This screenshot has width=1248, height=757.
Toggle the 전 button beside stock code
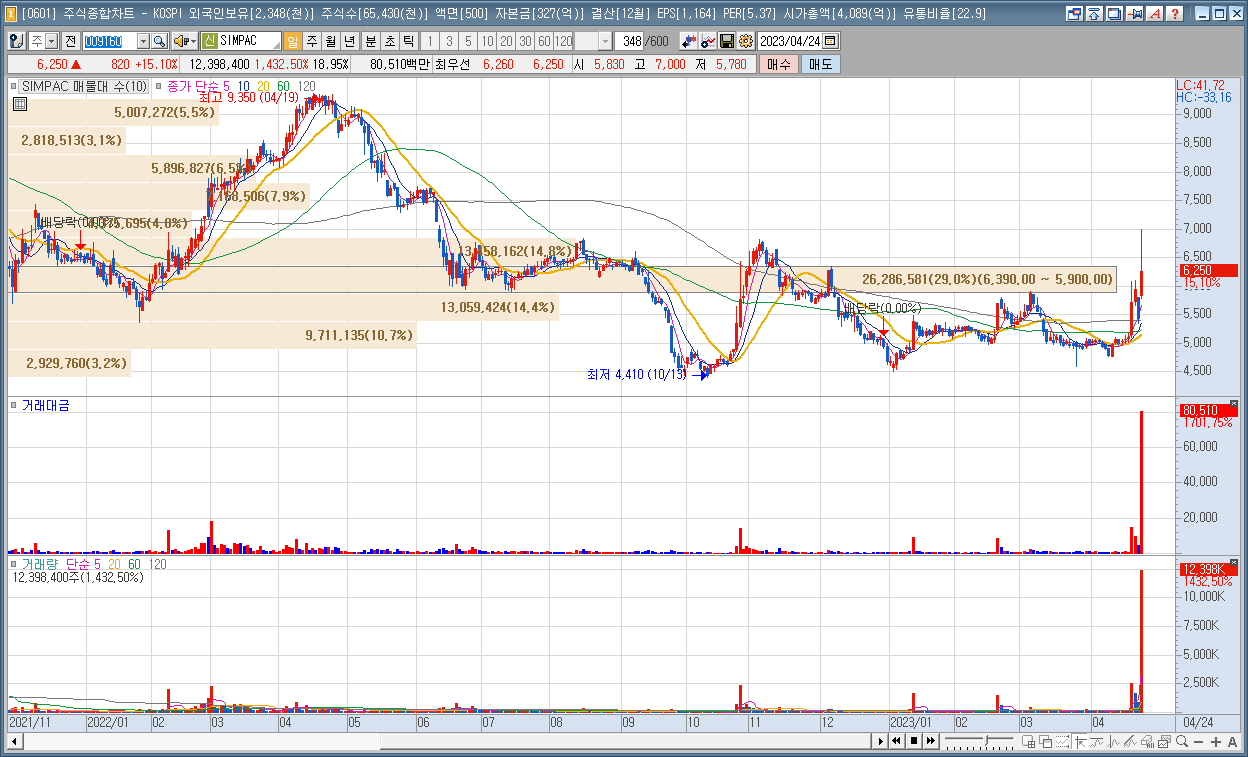(71, 41)
